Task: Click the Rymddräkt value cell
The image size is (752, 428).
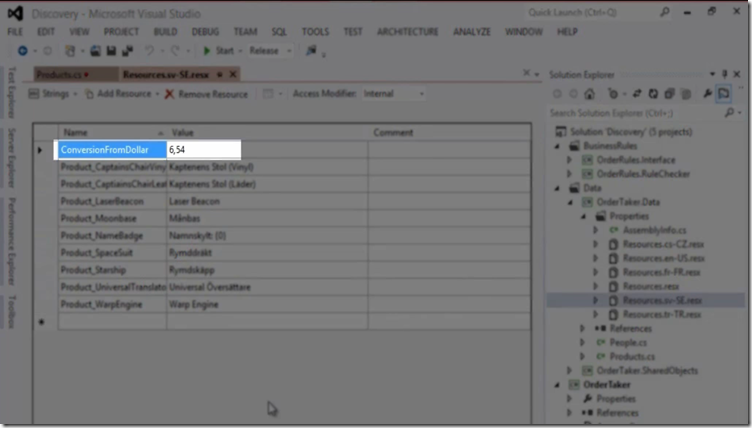Action: 267,253
